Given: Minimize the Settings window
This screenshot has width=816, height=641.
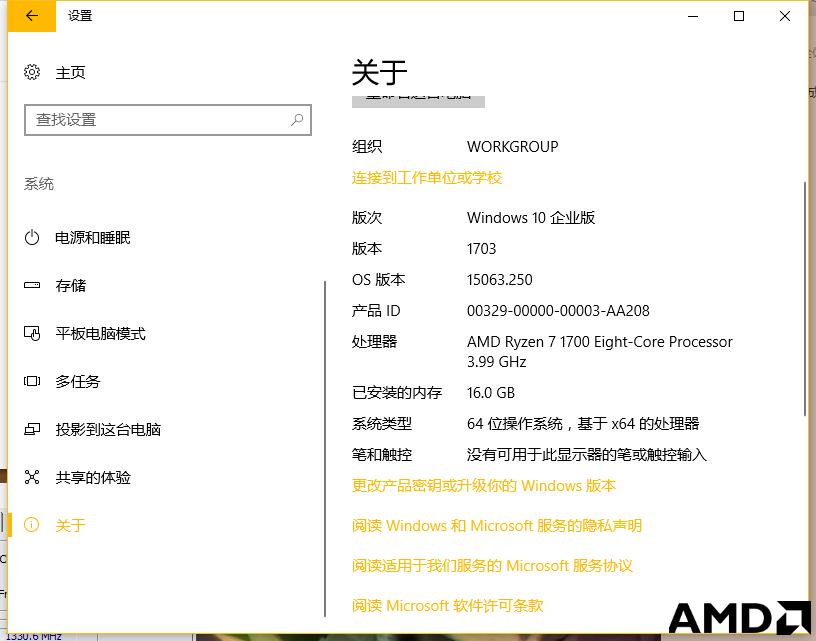Looking at the screenshot, I should tap(693, 16).
